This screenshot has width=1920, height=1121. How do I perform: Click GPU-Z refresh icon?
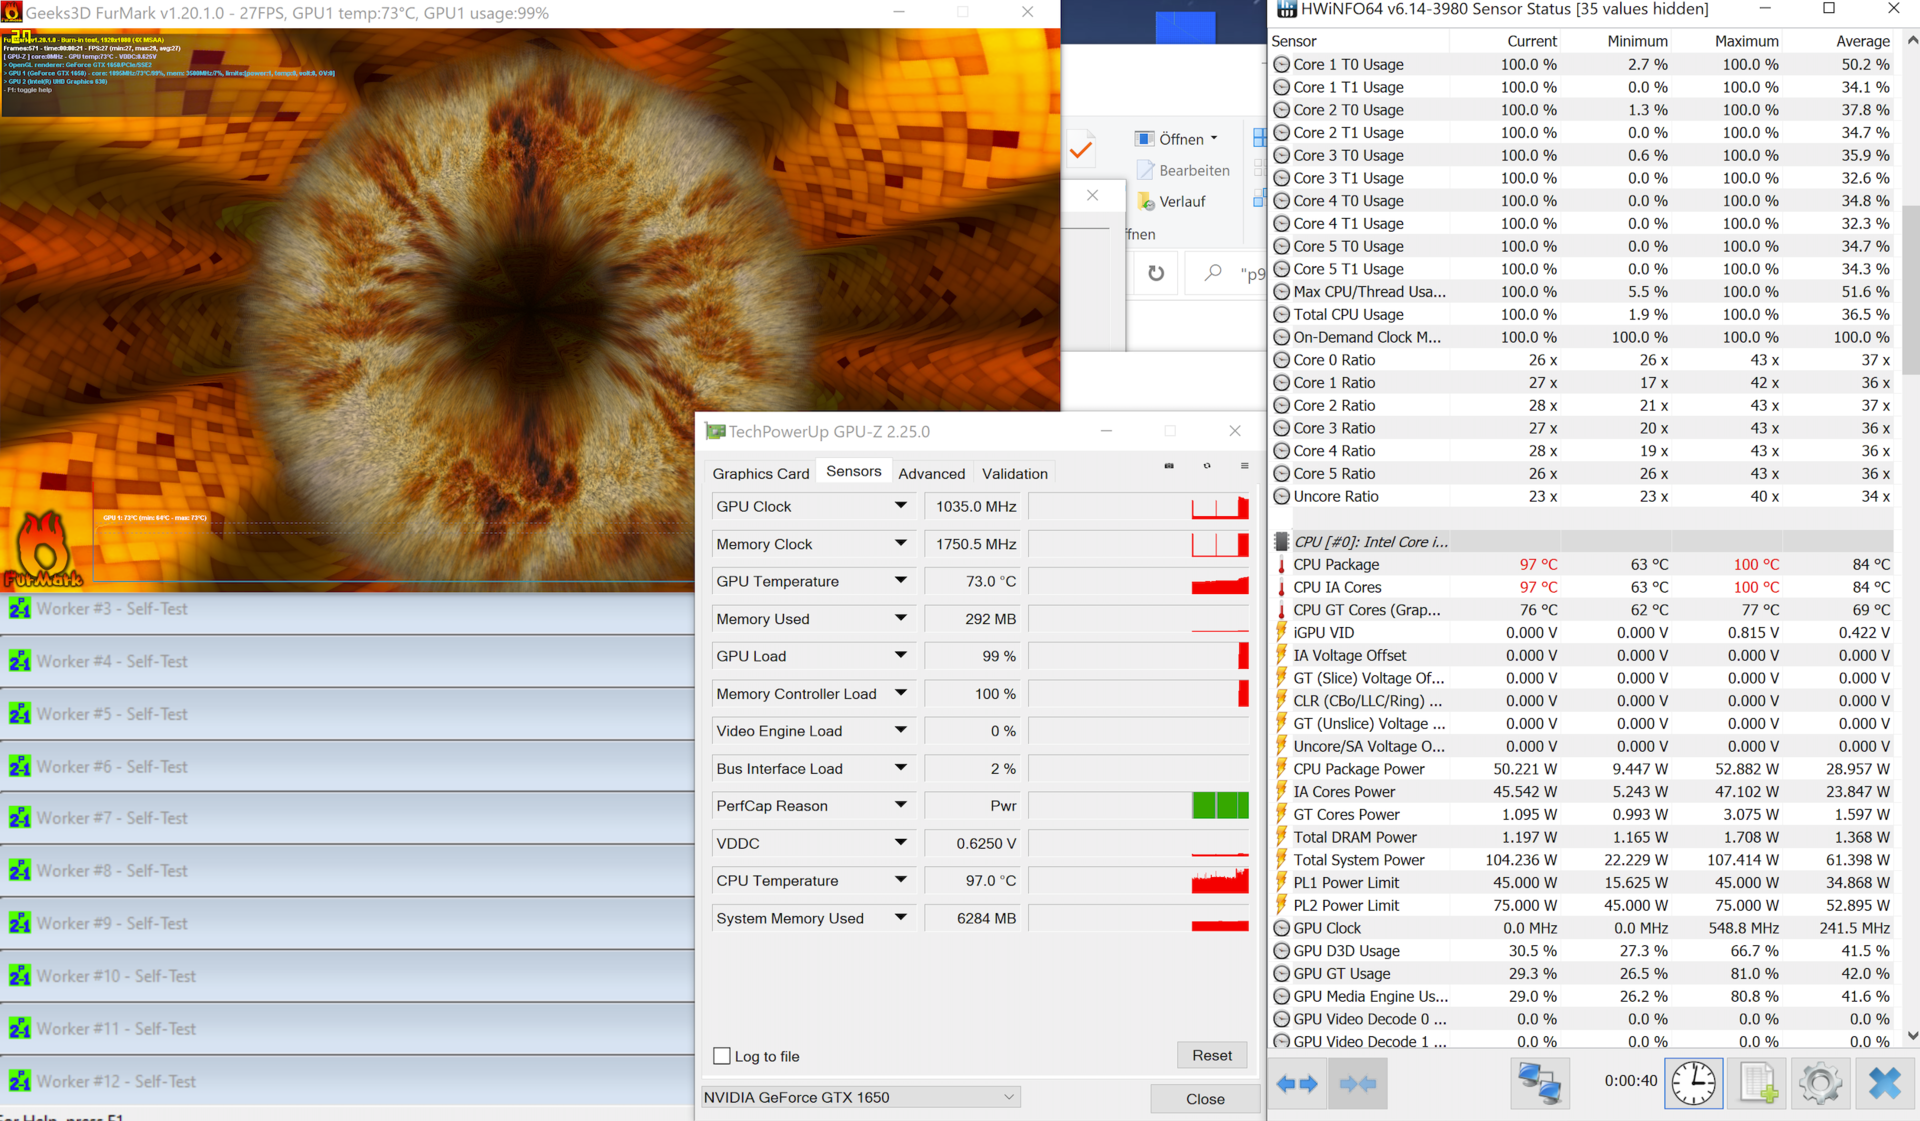[x=1207, y=466]
